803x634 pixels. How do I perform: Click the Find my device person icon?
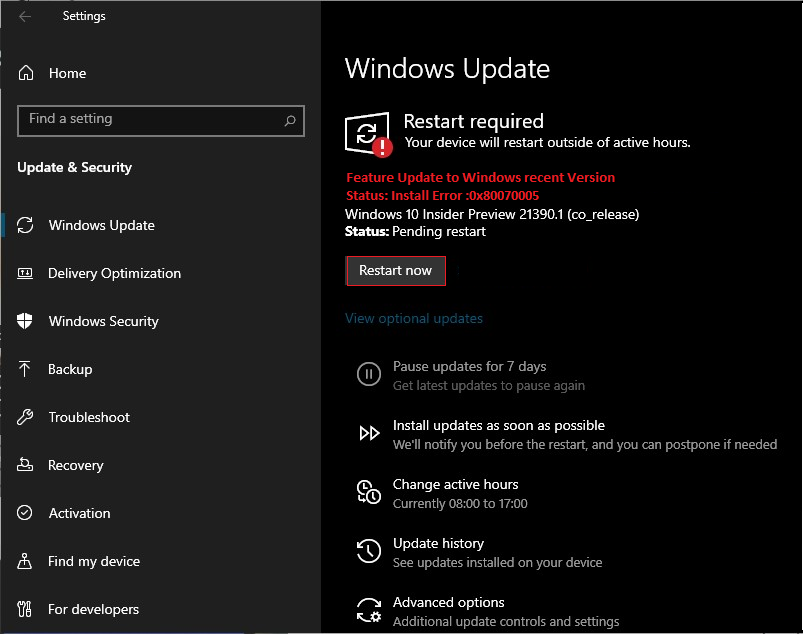tap(25, 561)
